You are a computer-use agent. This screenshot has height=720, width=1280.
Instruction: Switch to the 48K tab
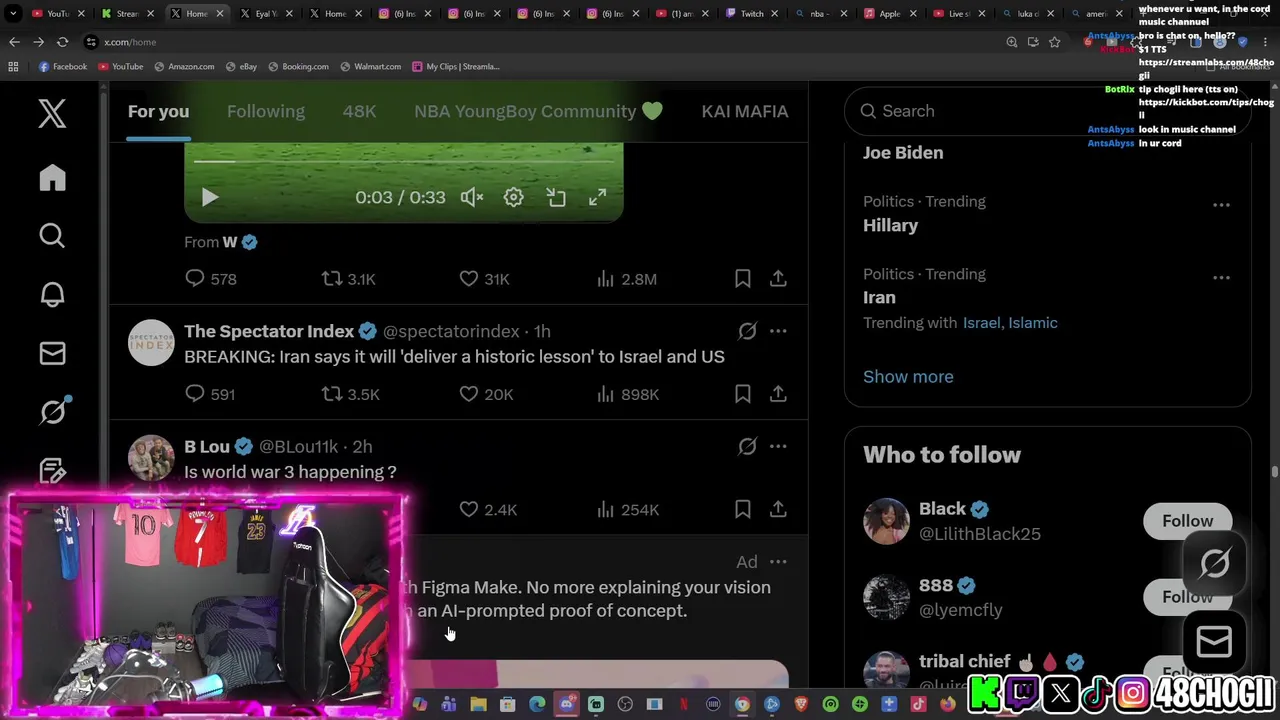(x=359, y=111)
